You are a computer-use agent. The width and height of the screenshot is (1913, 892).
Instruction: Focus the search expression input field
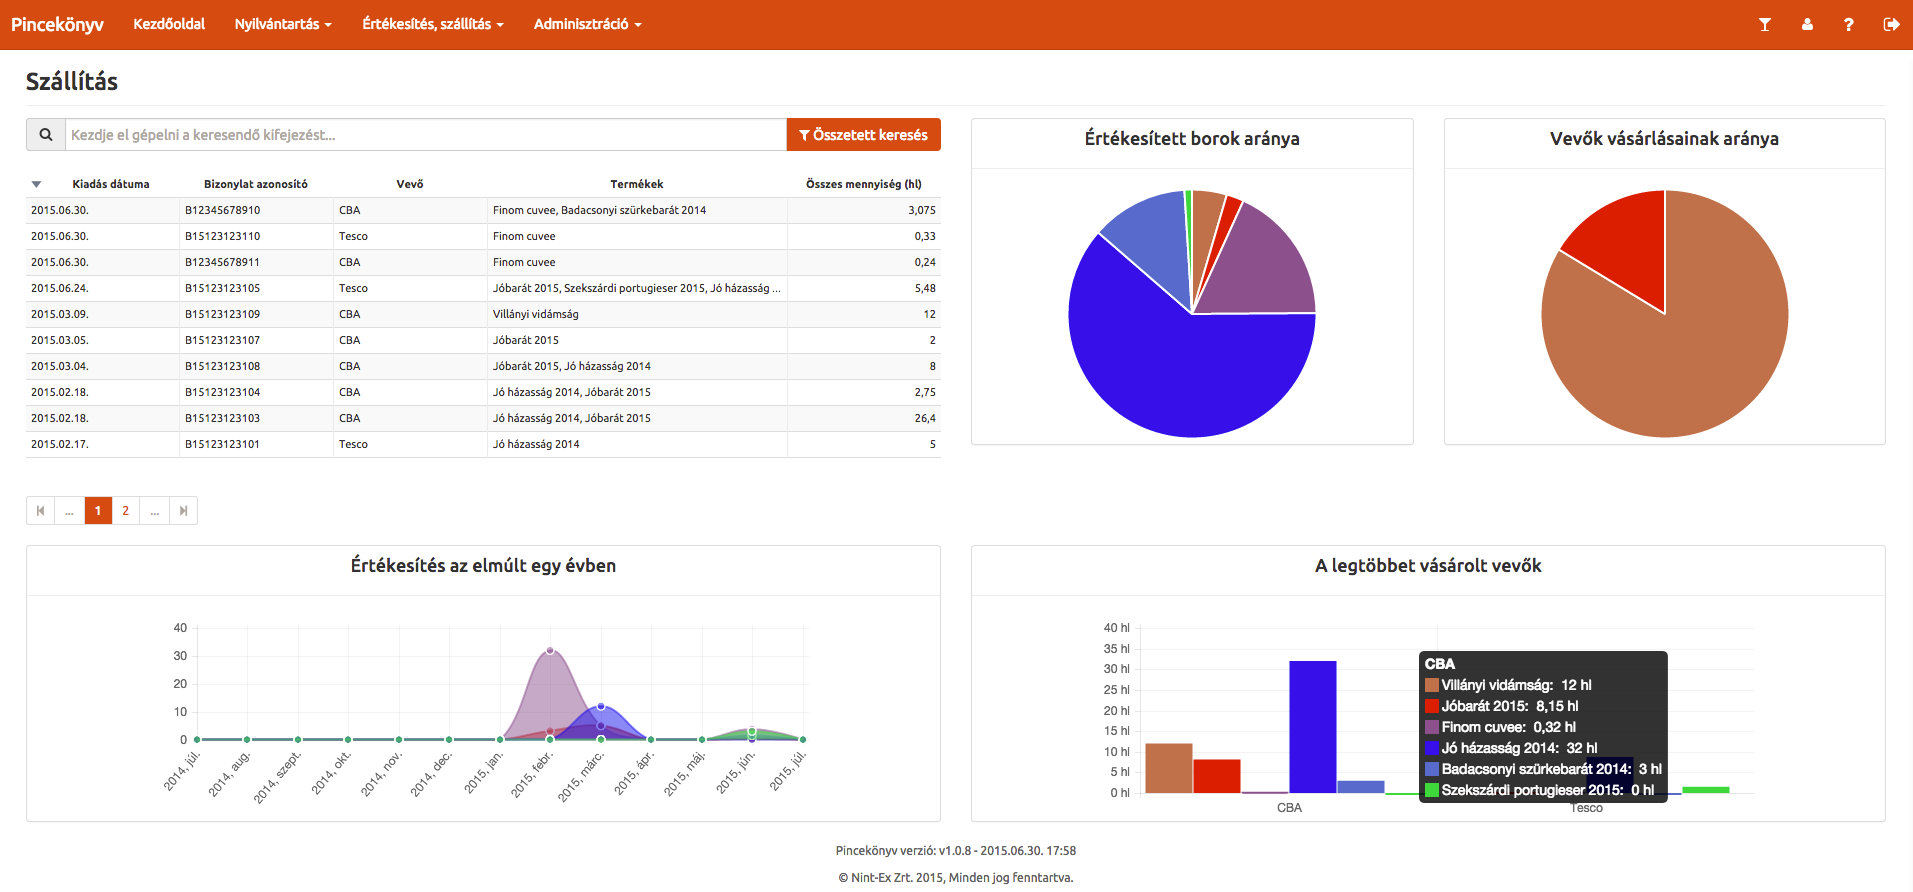click(426, 135)
